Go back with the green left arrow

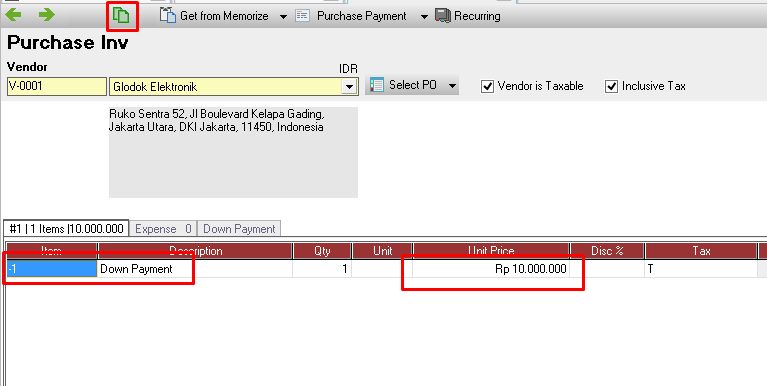click(13, 15)
